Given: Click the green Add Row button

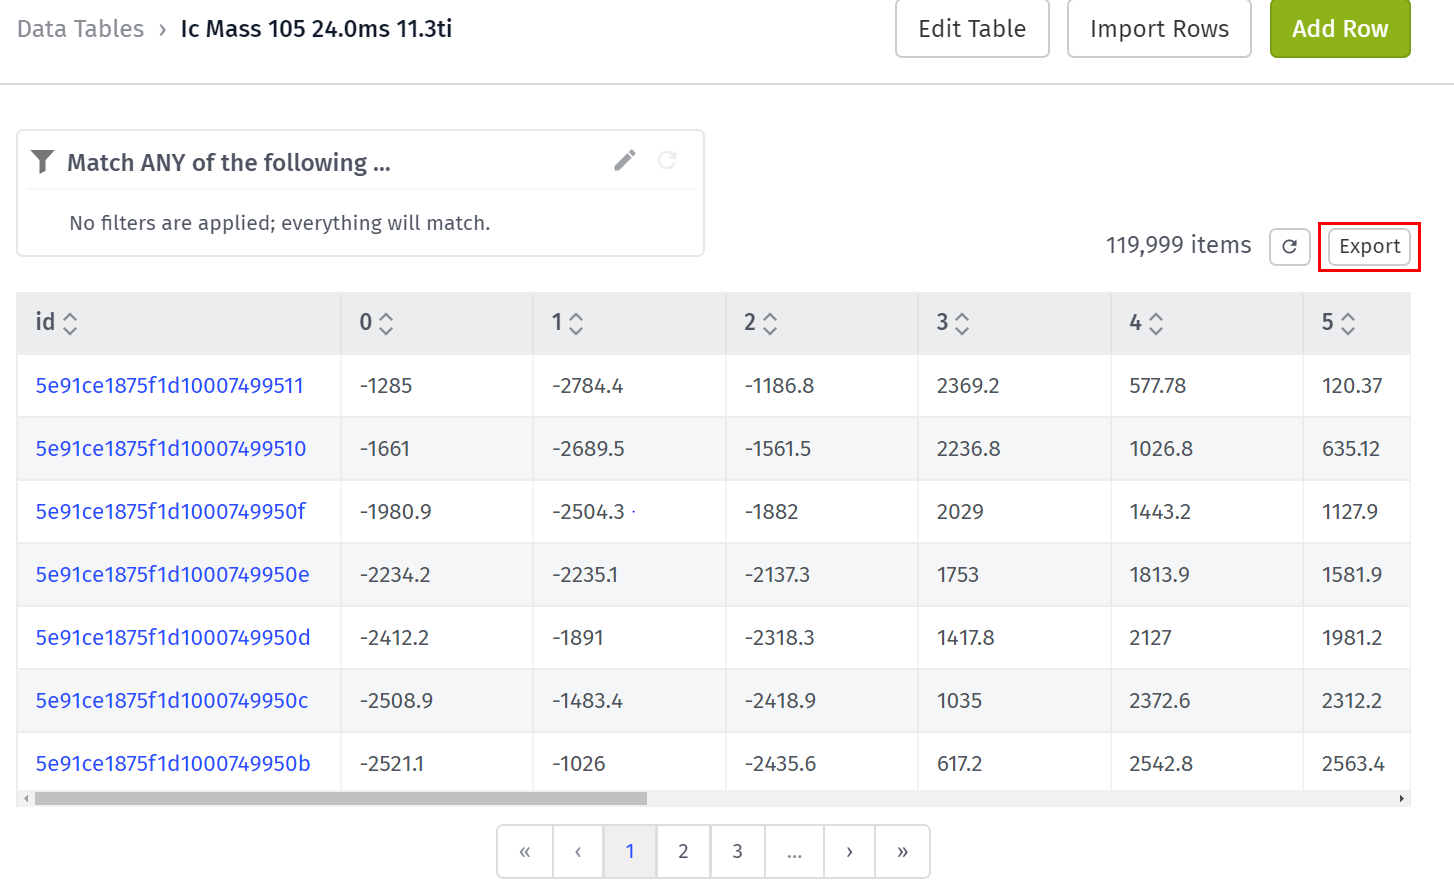Looking at the screenshot, I should (x=1340, y=29).
